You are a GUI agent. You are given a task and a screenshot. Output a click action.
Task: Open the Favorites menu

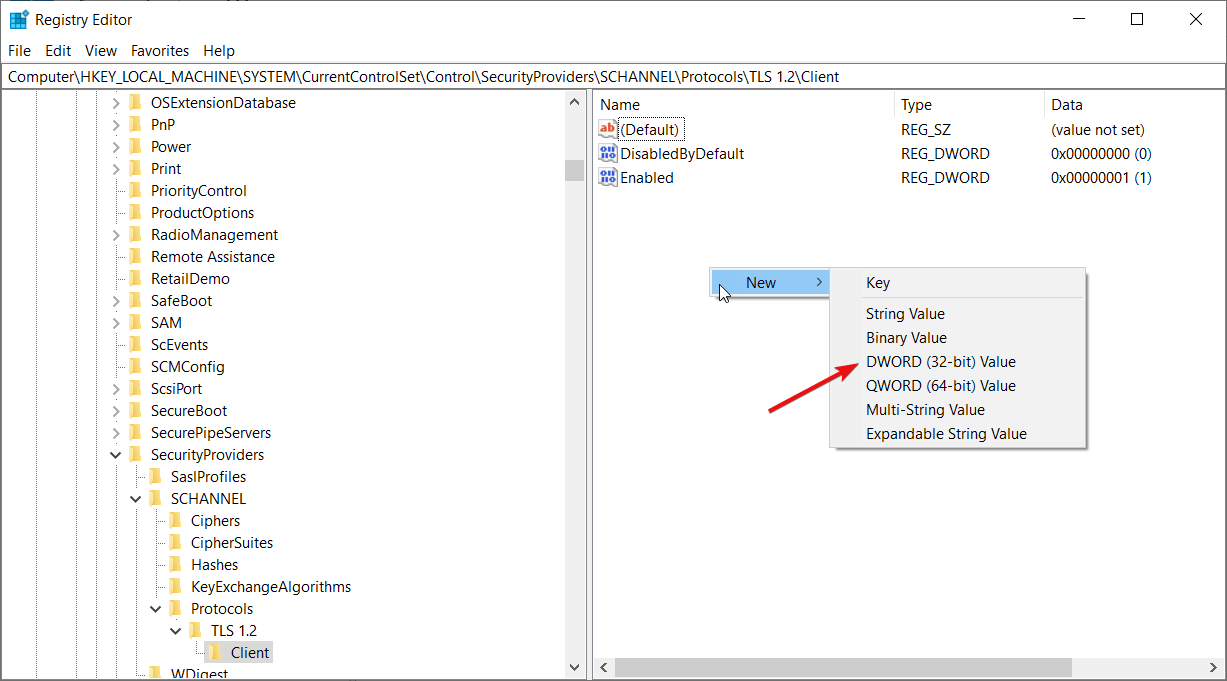[x=160, y=50]
